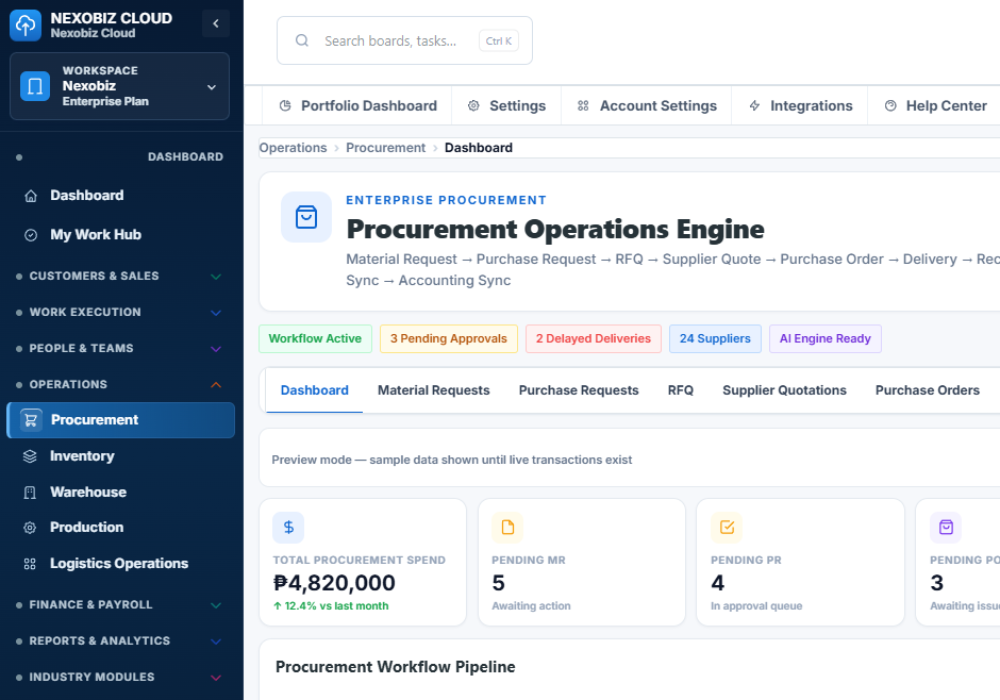1000x700 pixels.
Task: Switch to the Material Requests tab
Action: (434, 390)
